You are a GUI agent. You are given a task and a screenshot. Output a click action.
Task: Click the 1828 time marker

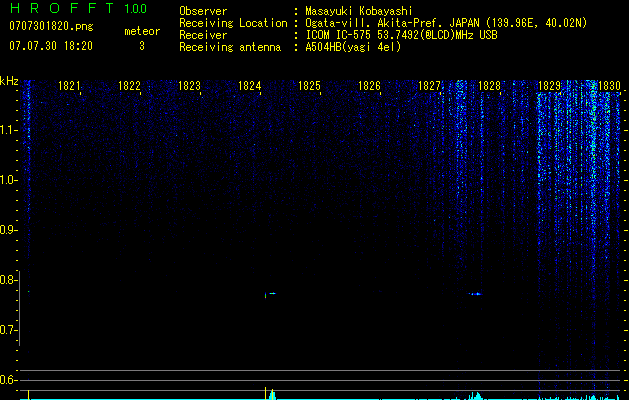click(x=489, y=85)
